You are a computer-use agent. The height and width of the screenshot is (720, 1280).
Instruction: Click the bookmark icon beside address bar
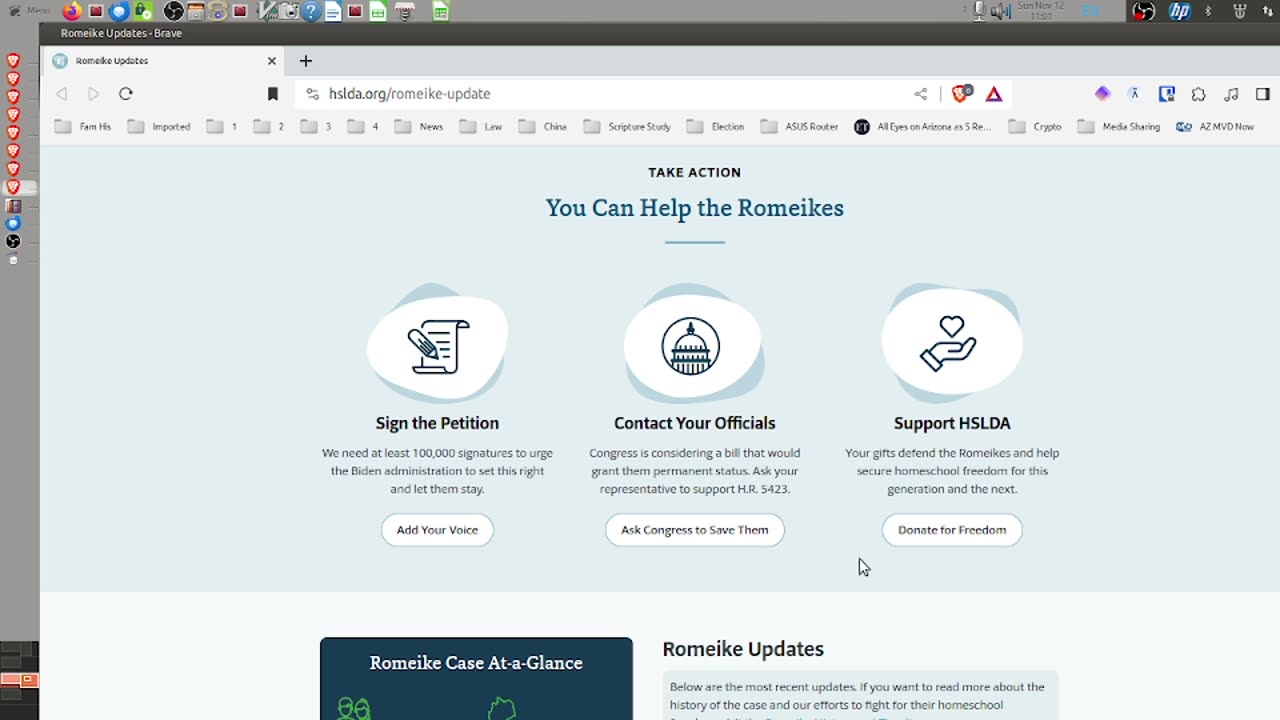(272, 93)
